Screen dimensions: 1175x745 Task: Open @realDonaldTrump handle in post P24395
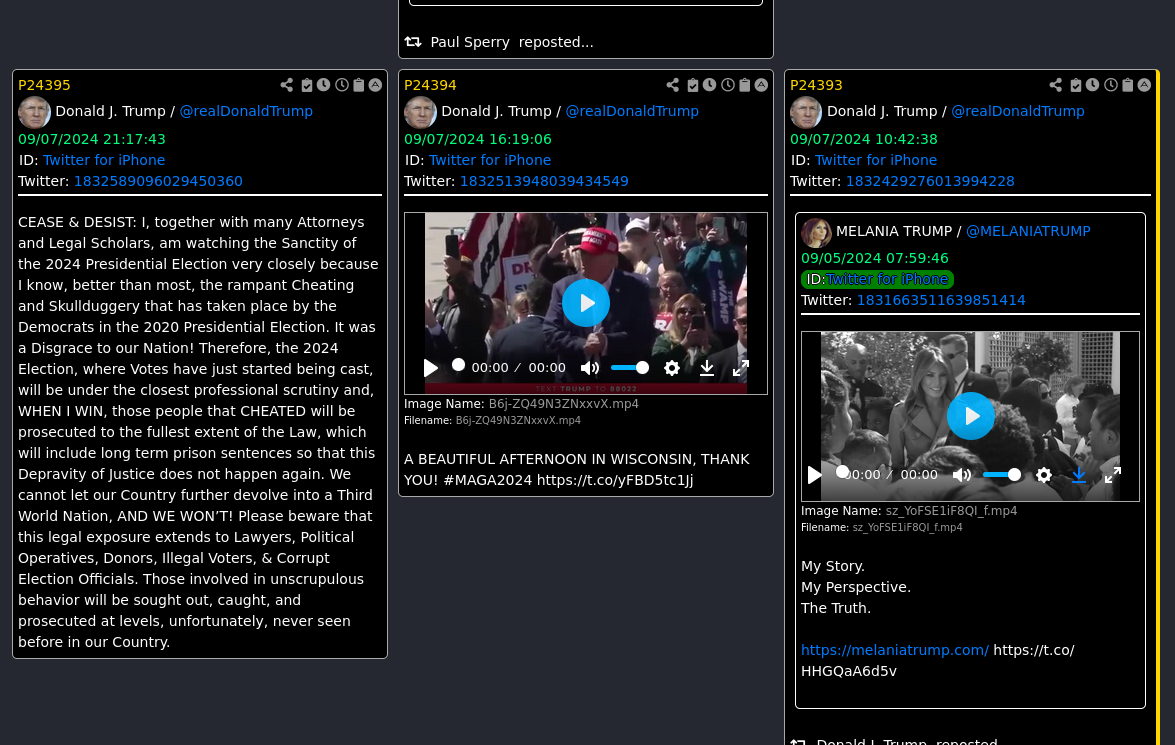(246, 111)
